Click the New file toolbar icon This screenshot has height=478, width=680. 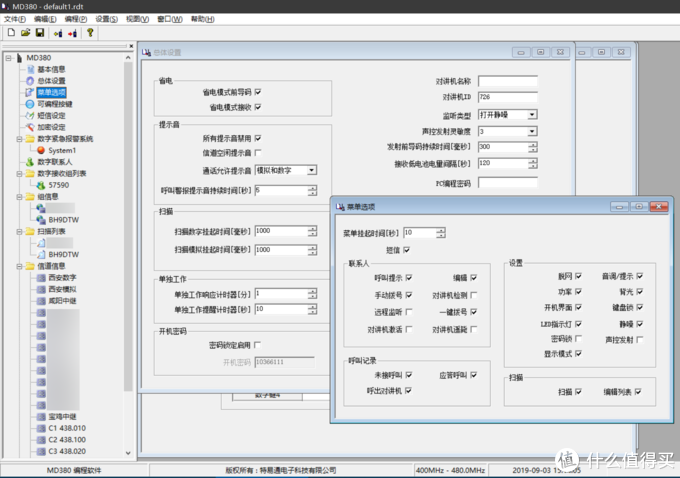click(10, 32)
